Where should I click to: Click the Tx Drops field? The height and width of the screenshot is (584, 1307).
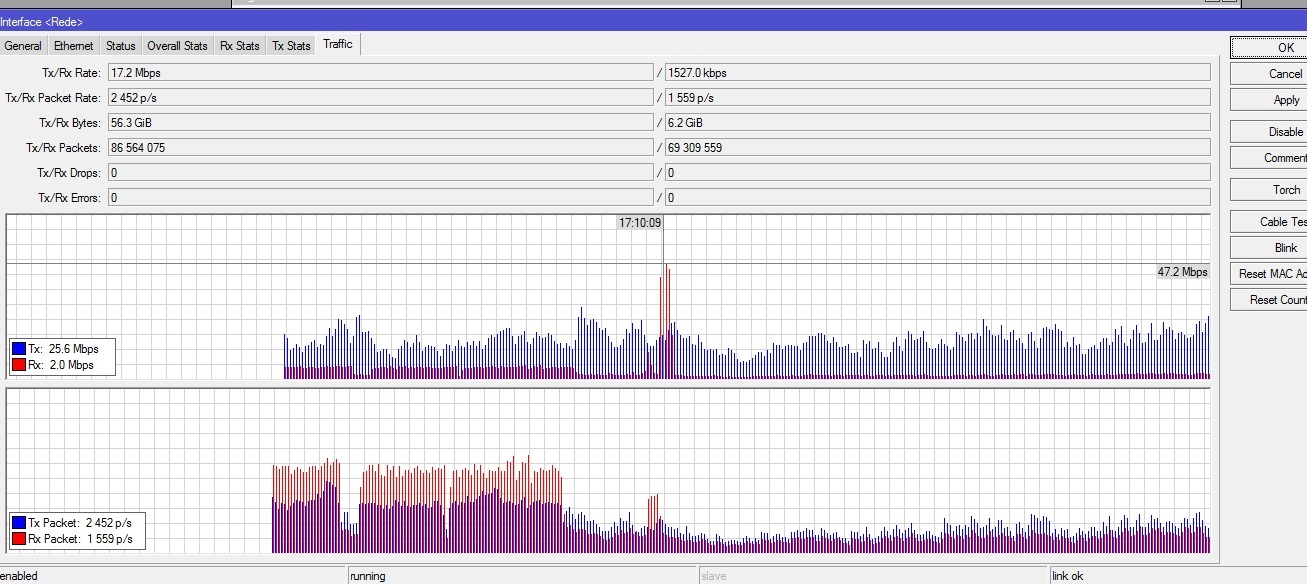click(x=380, y=173)
